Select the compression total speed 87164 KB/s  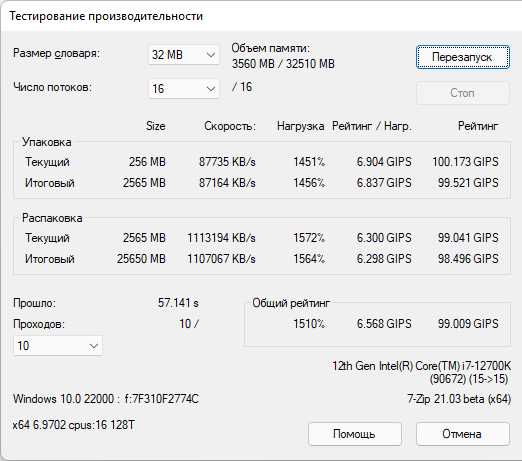[227, 183]
